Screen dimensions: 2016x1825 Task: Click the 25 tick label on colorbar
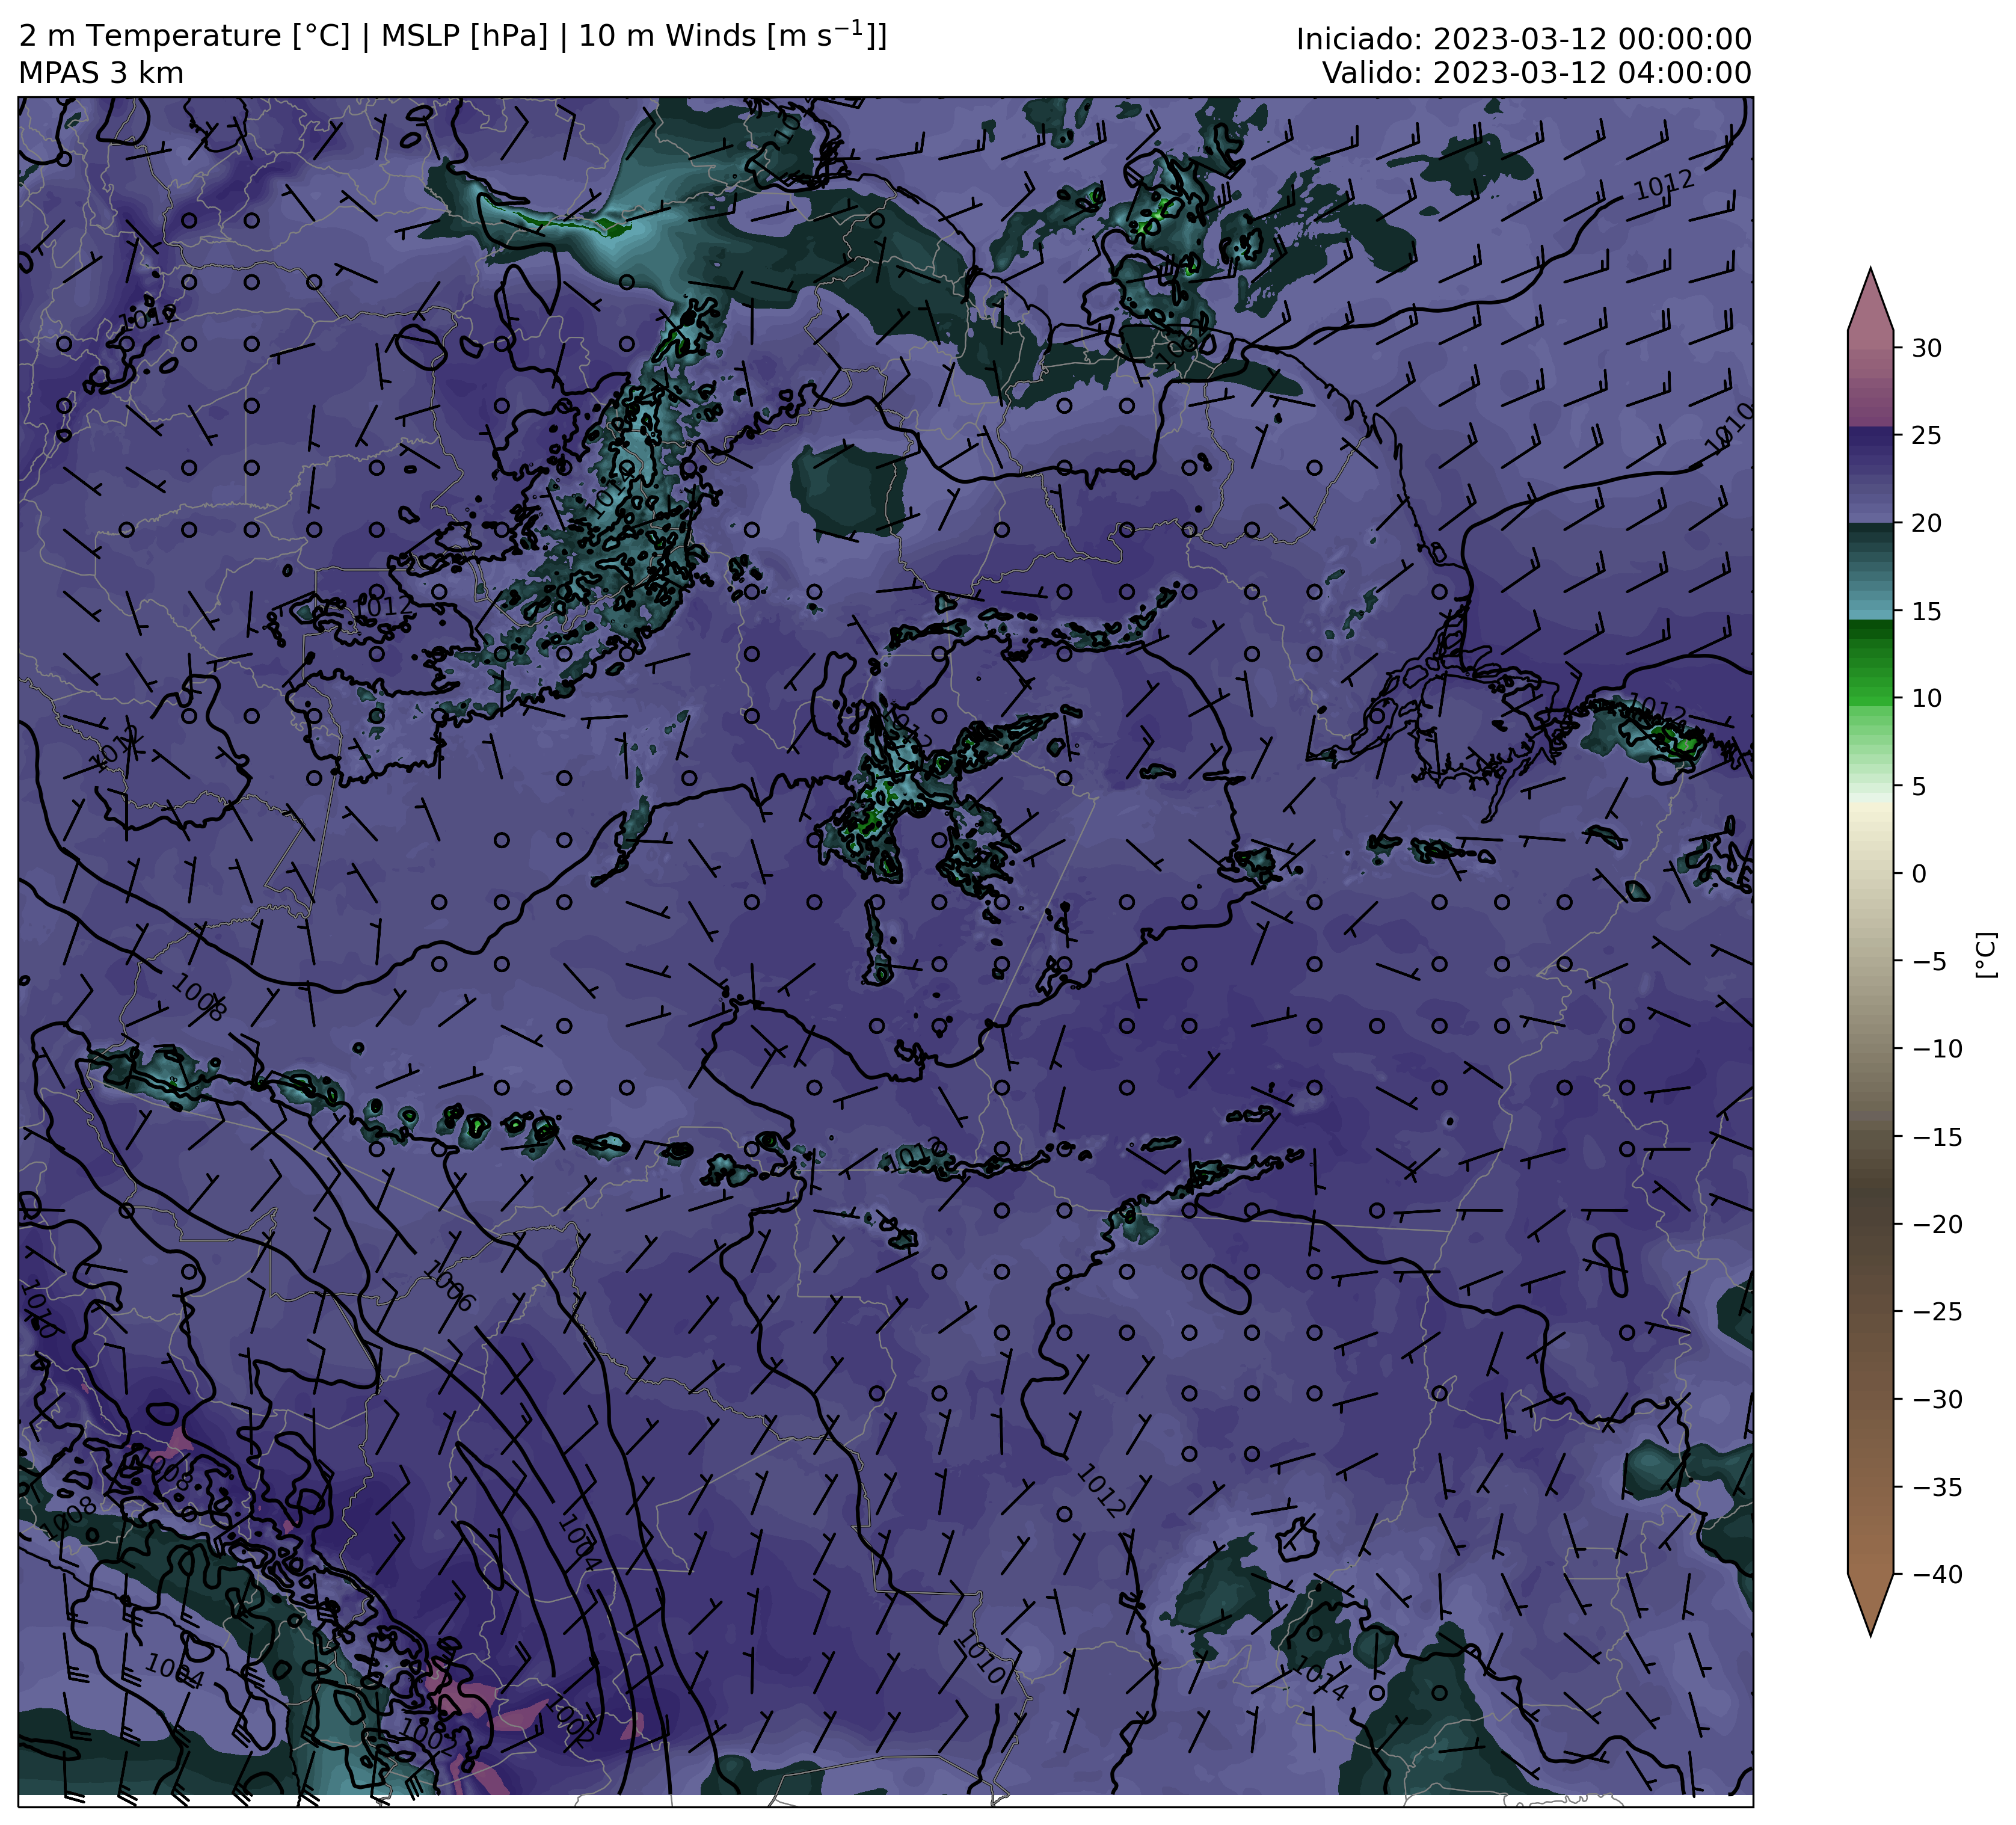1926,436
